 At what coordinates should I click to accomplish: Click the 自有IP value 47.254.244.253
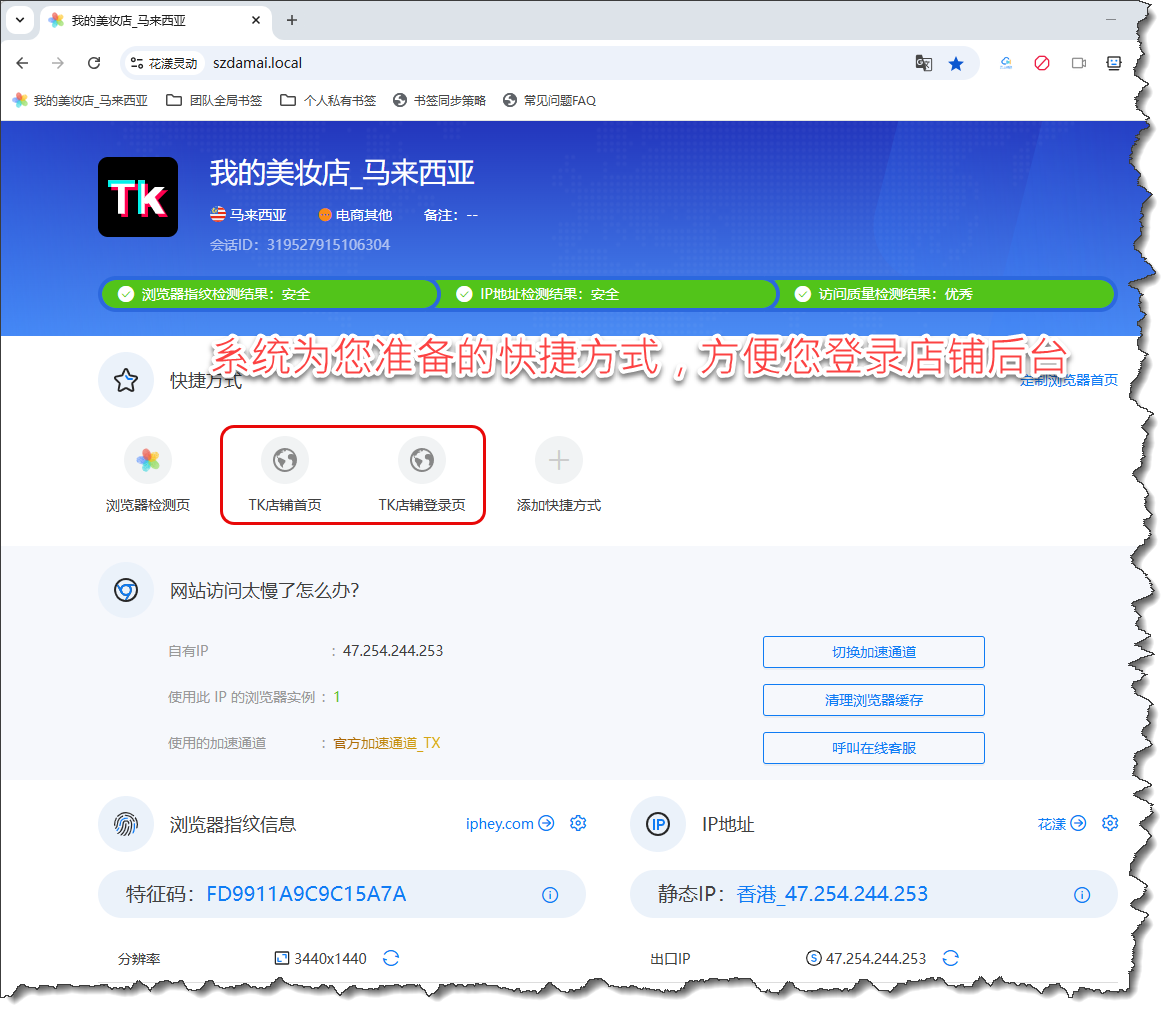[393, 651]
